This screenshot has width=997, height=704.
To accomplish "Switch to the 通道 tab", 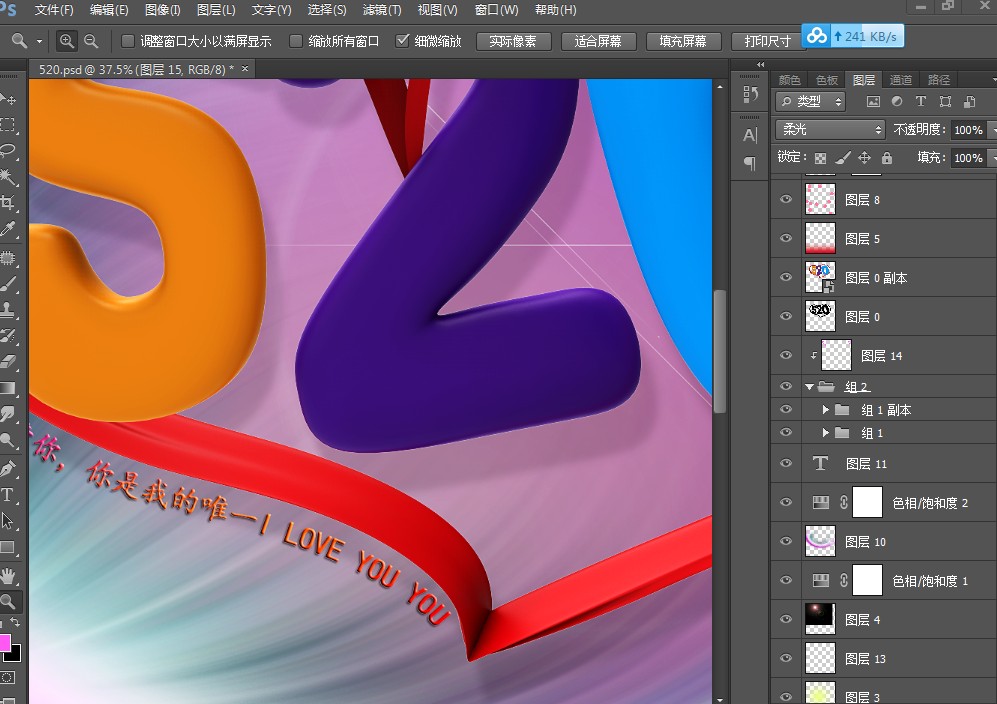I will (901, 79).
